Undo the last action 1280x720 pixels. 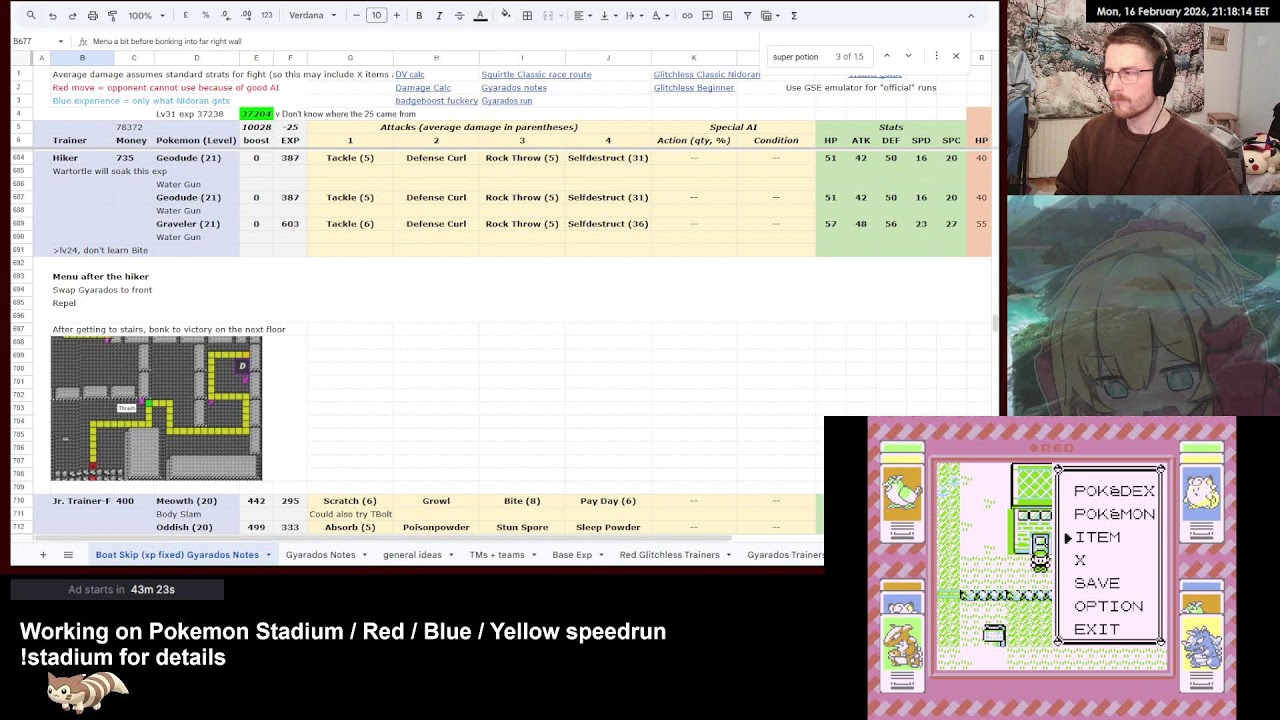(52, 16)
